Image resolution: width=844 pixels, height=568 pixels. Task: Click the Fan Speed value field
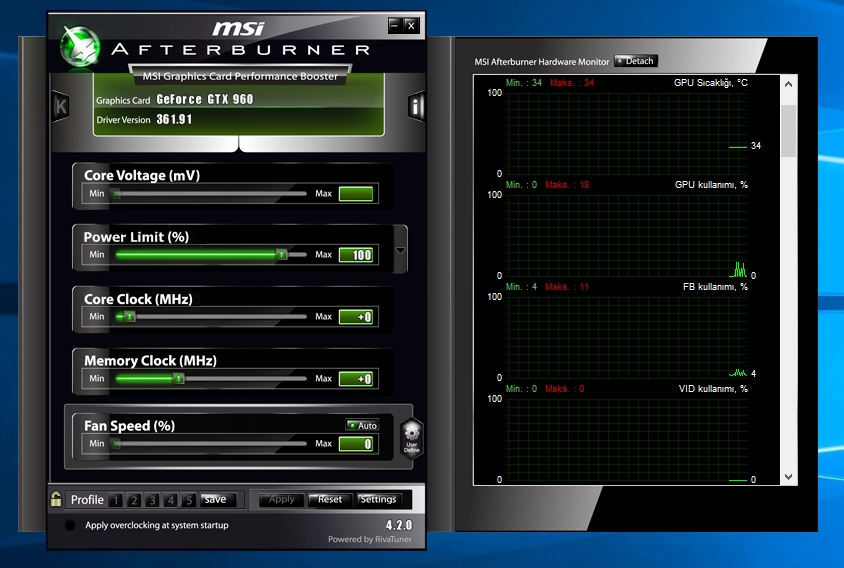click(356, 444)
